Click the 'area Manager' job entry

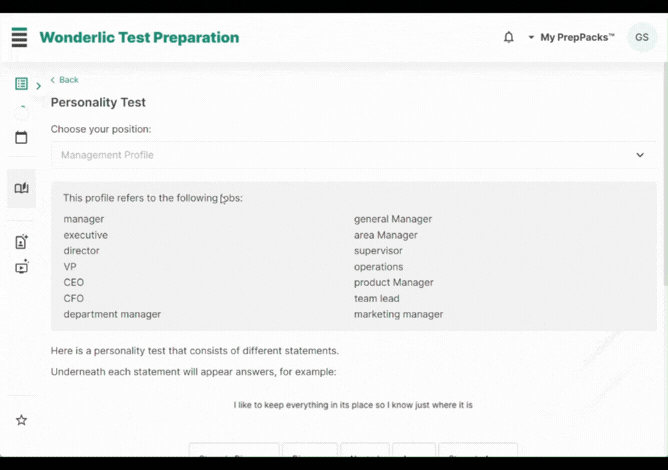pyautogui.click(x=386, y=235)
